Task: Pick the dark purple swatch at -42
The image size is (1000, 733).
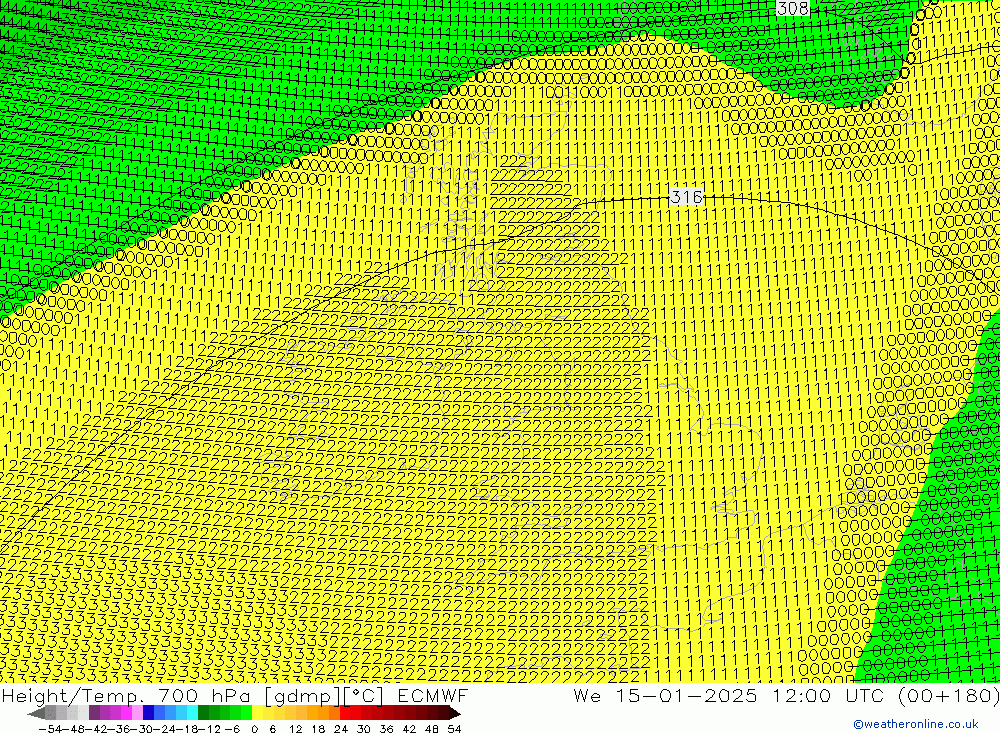Action: pos(94,713)
